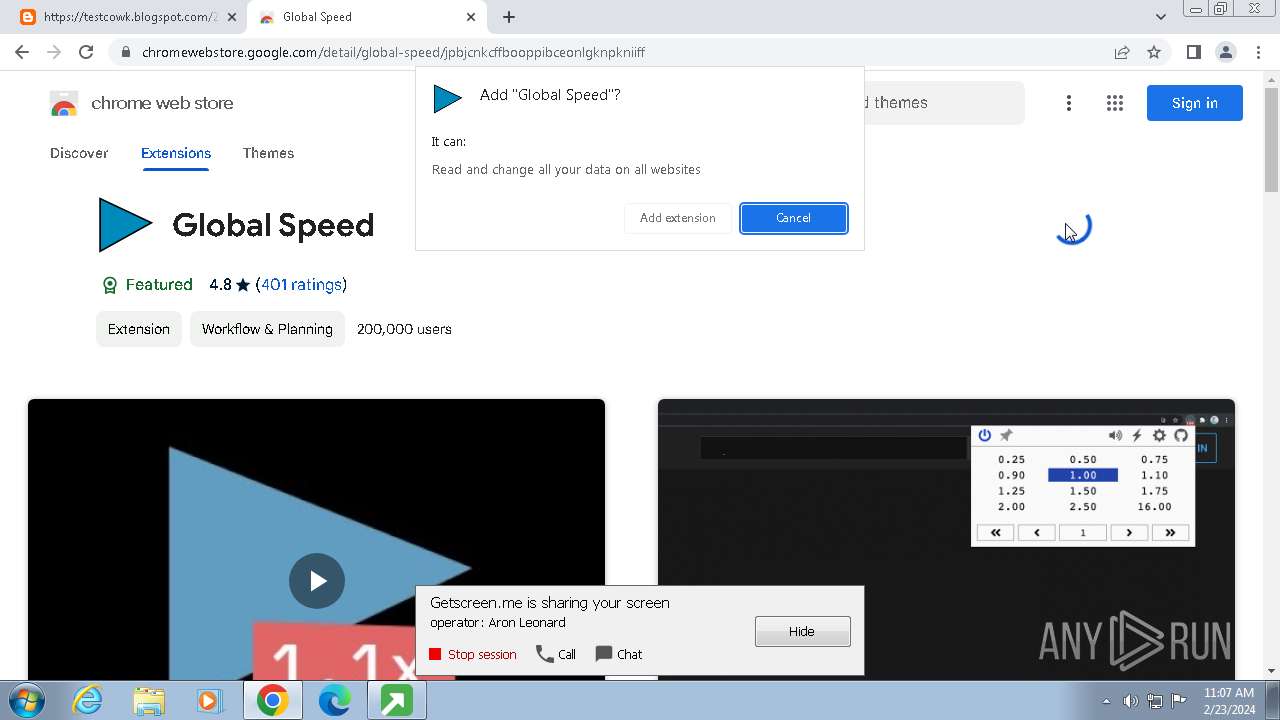
Task: Open Microsoft Edge from taskbar
Action: [334, 701]
